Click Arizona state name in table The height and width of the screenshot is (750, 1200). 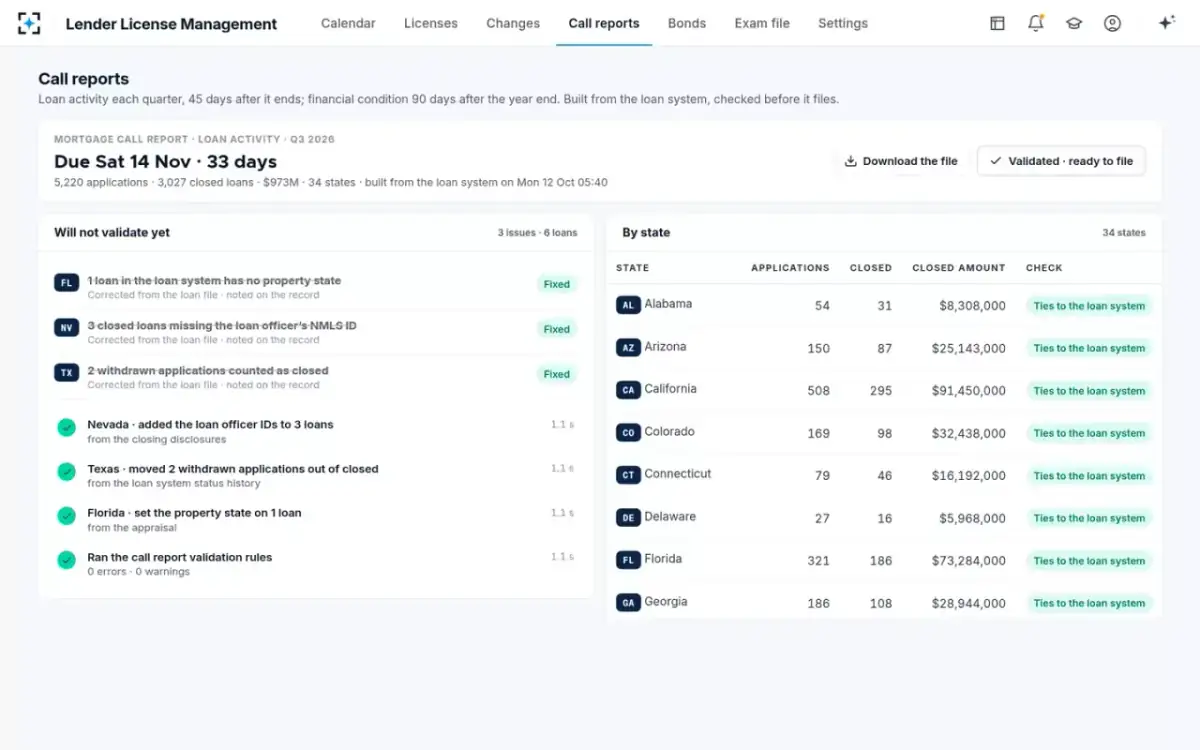(x=665, y=347)
